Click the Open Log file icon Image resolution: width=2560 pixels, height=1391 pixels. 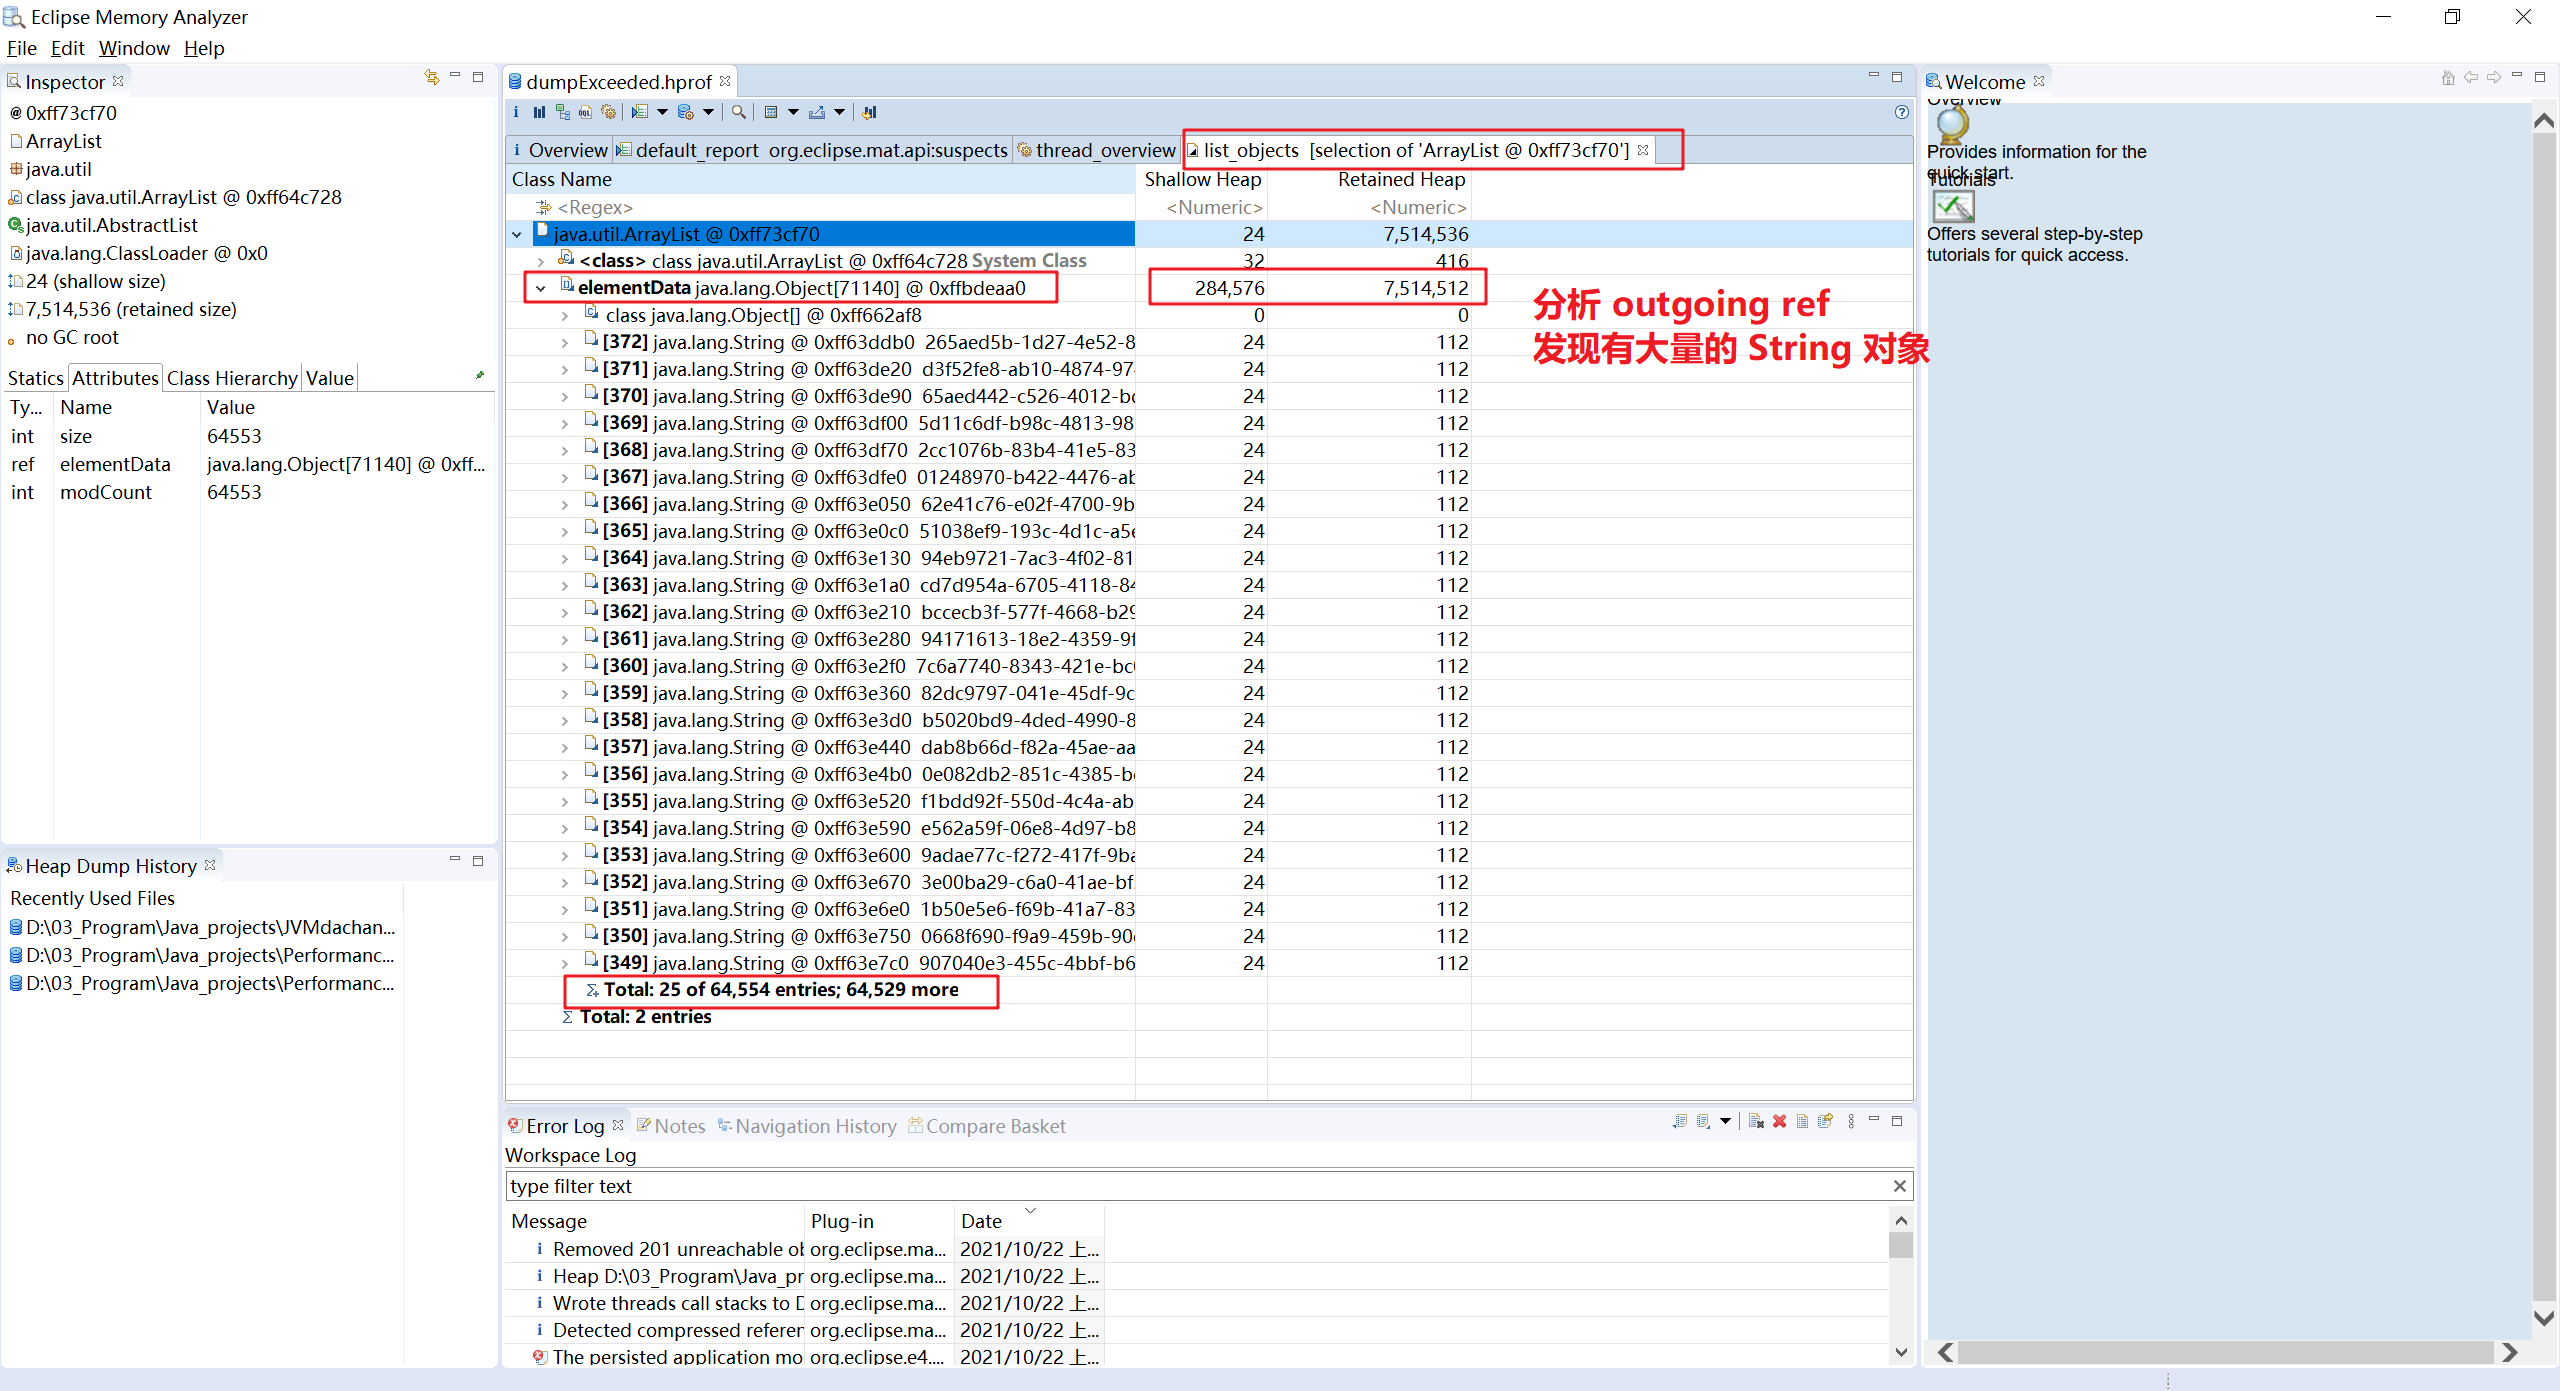pos(1802,1121)
